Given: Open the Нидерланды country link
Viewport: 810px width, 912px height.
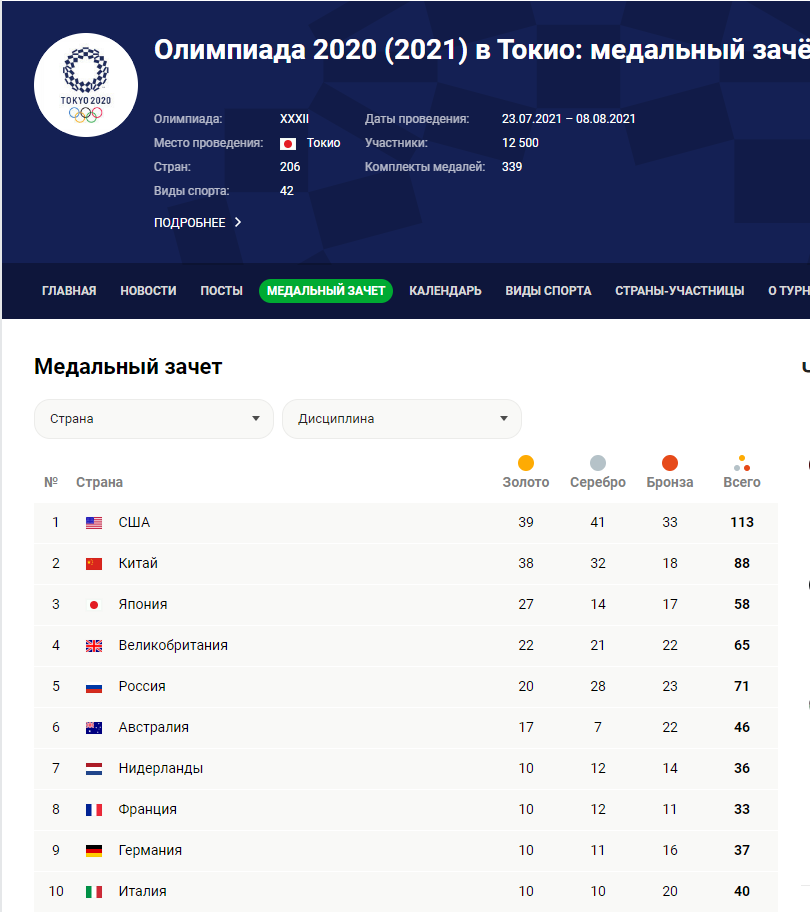Looking at the screenshot, I should coord(160,769).
